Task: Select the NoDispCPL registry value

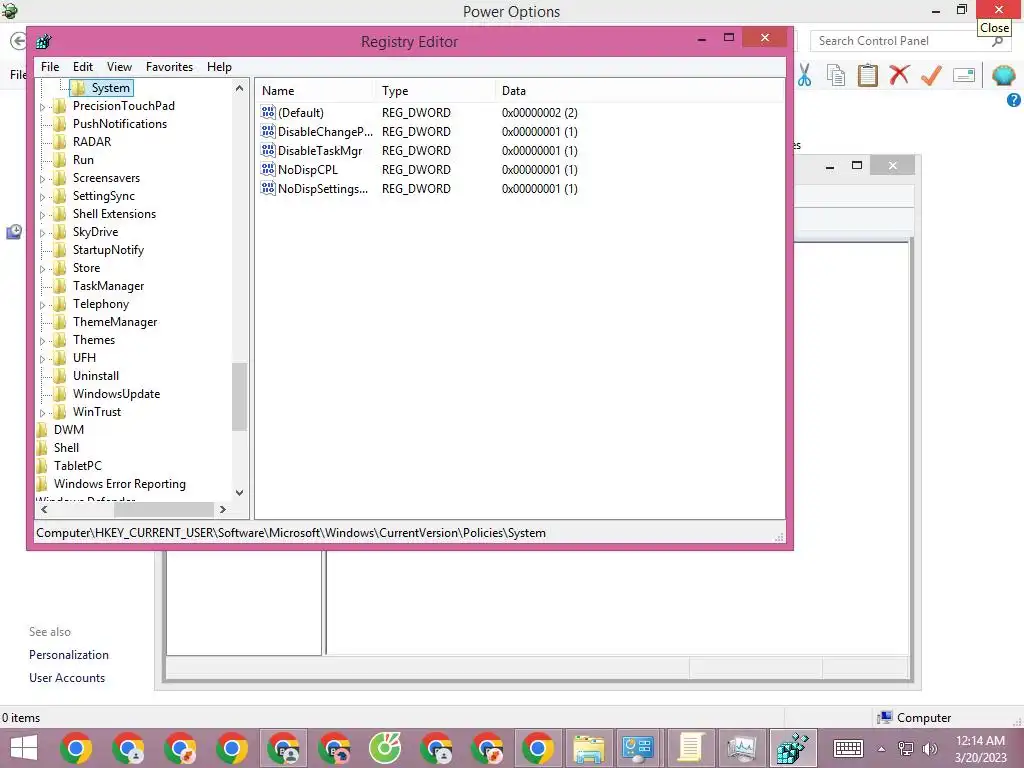Action: [299, 169]
